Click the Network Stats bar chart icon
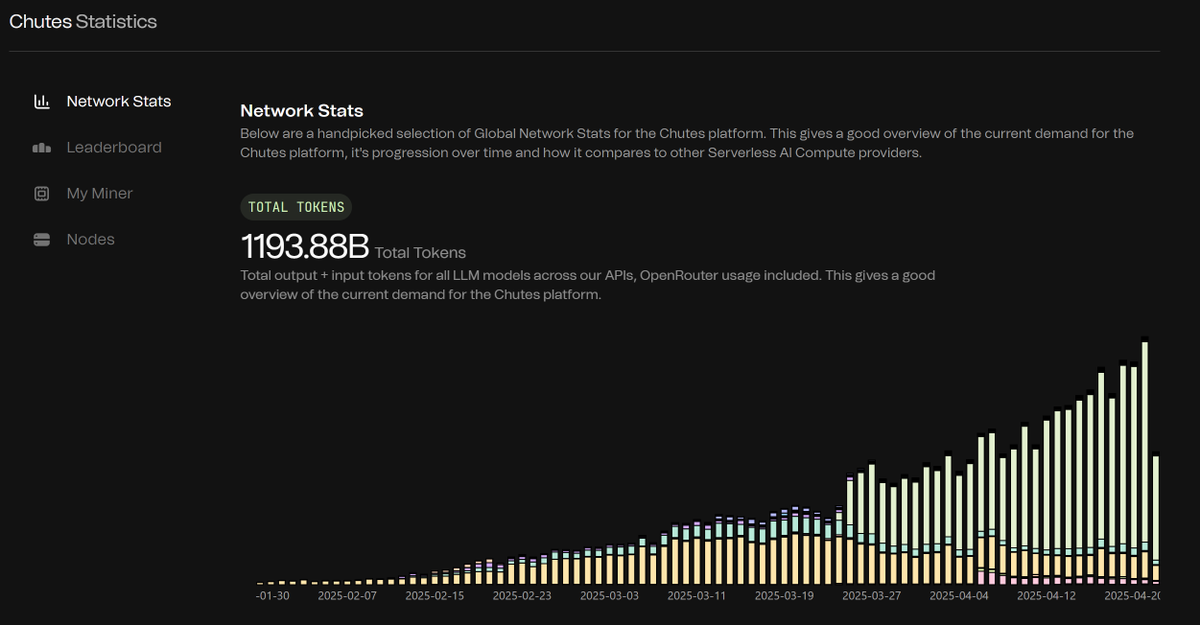1200x625 pixels. tap(42, 101)
